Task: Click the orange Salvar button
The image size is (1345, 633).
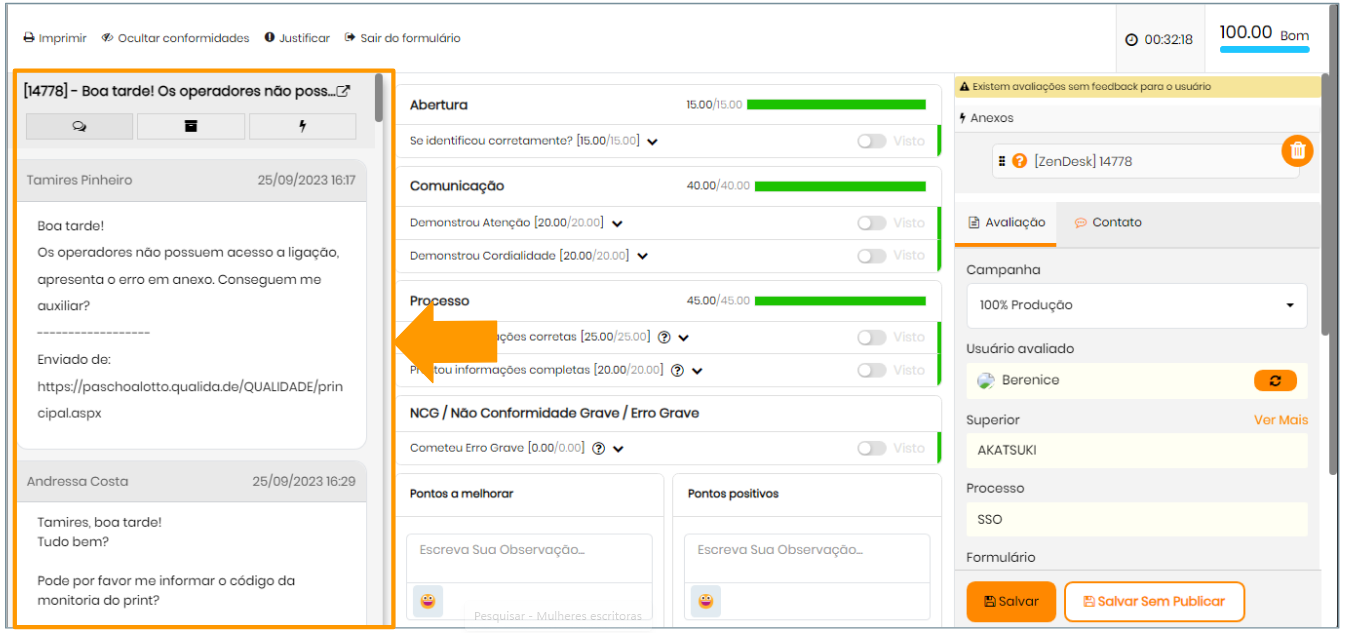Action: click(x=1010, y=602)
